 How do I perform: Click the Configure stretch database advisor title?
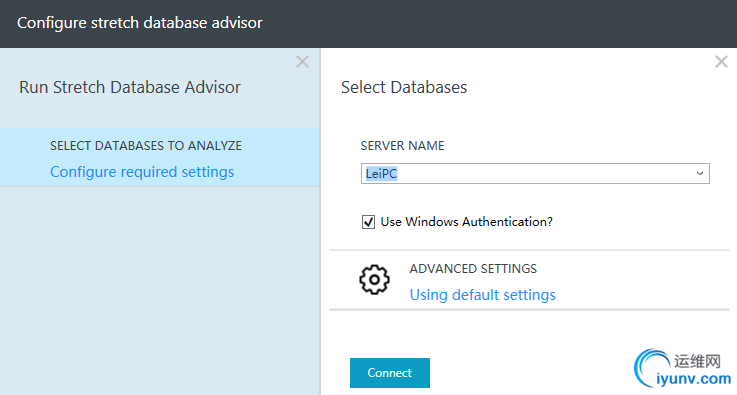pos(140,23)
